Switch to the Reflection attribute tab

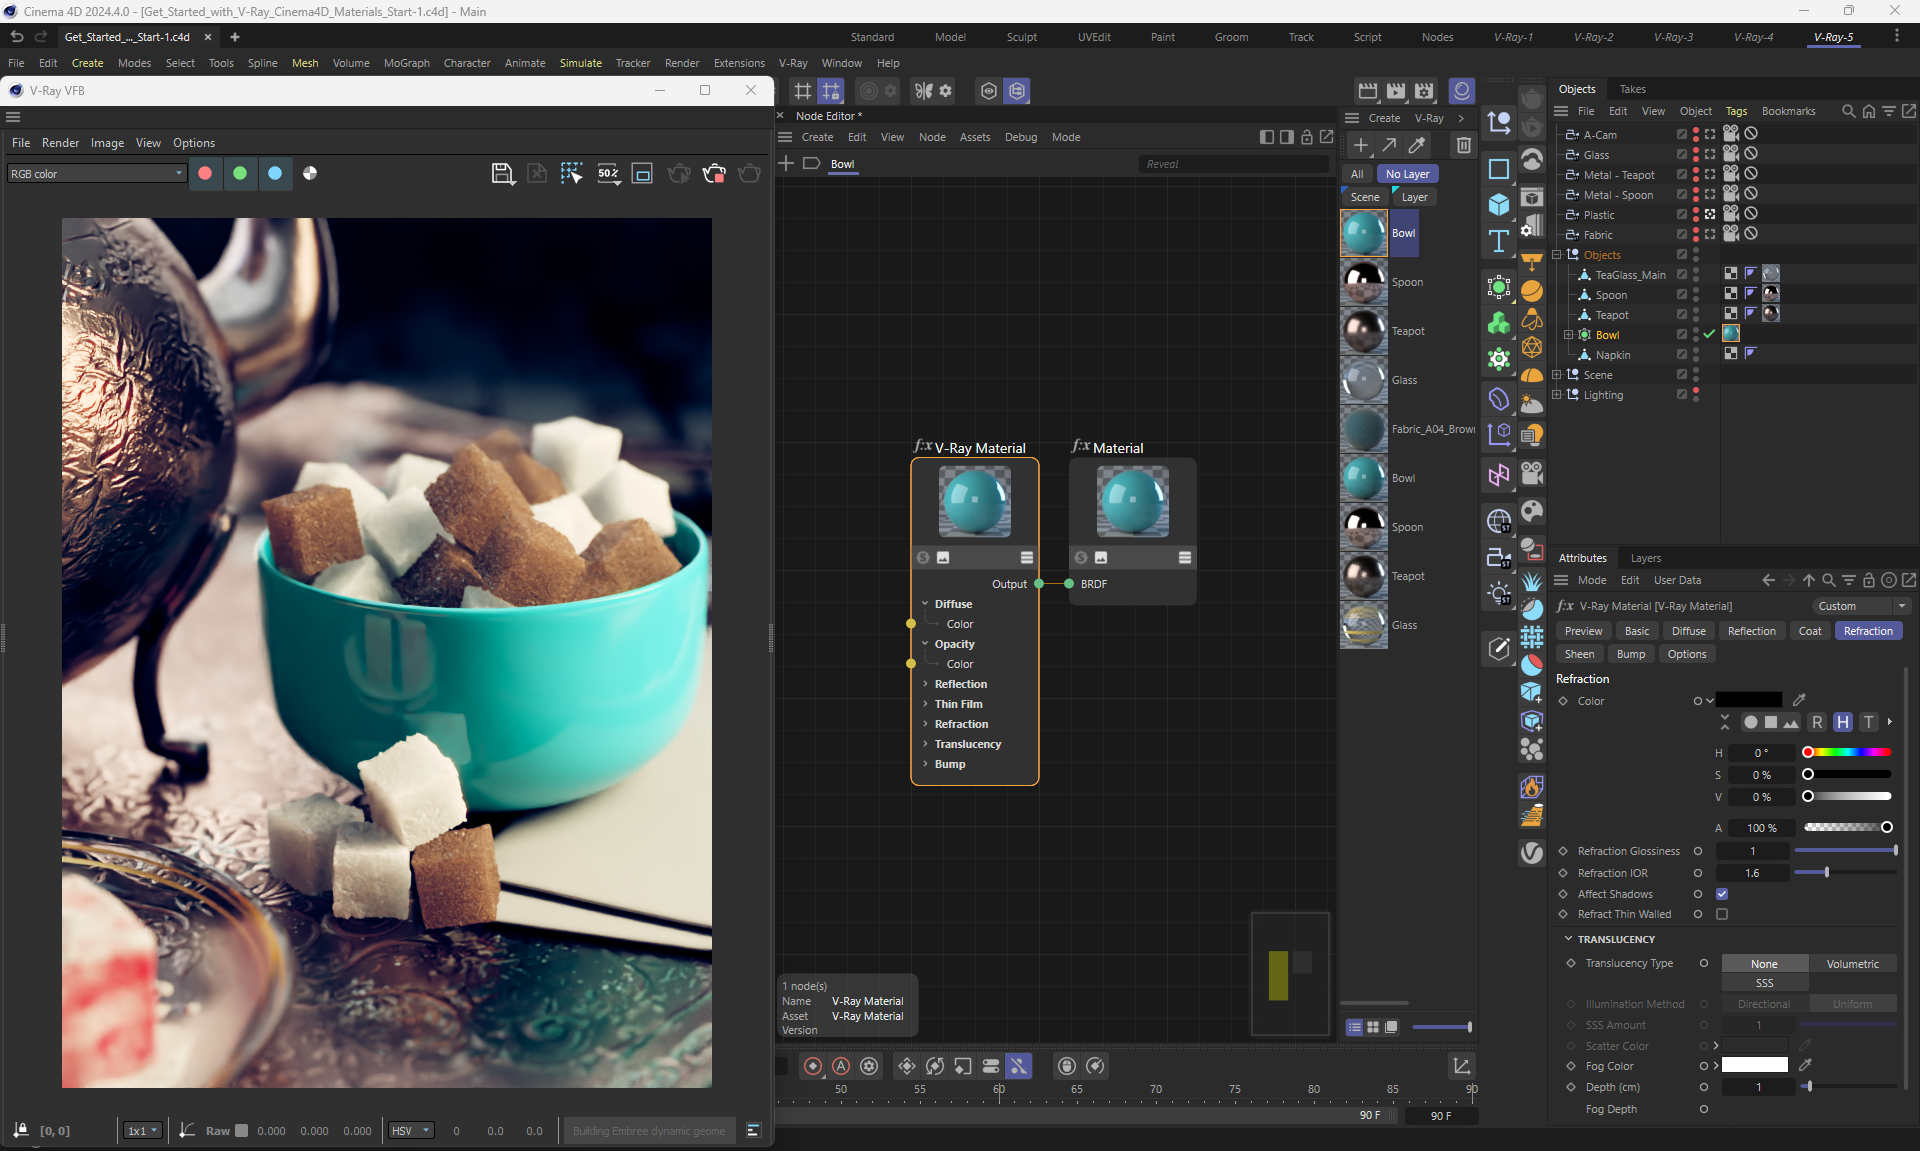tap(1751, 631)
